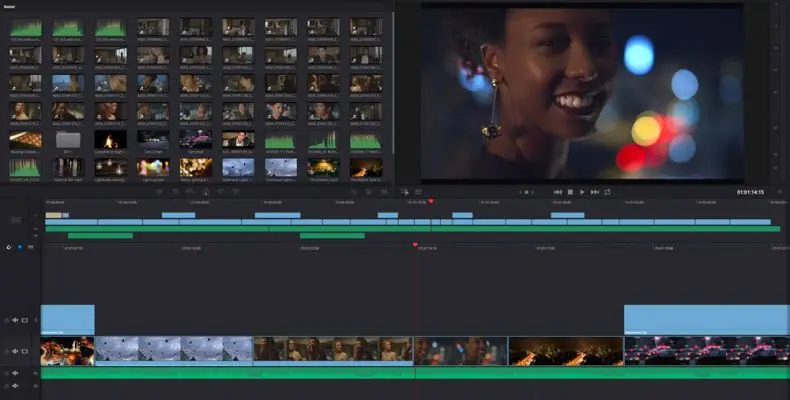This screenshot has width=790, height=400.
Task: Jump to previous clip with skip-back button
Action: (558, 192)
